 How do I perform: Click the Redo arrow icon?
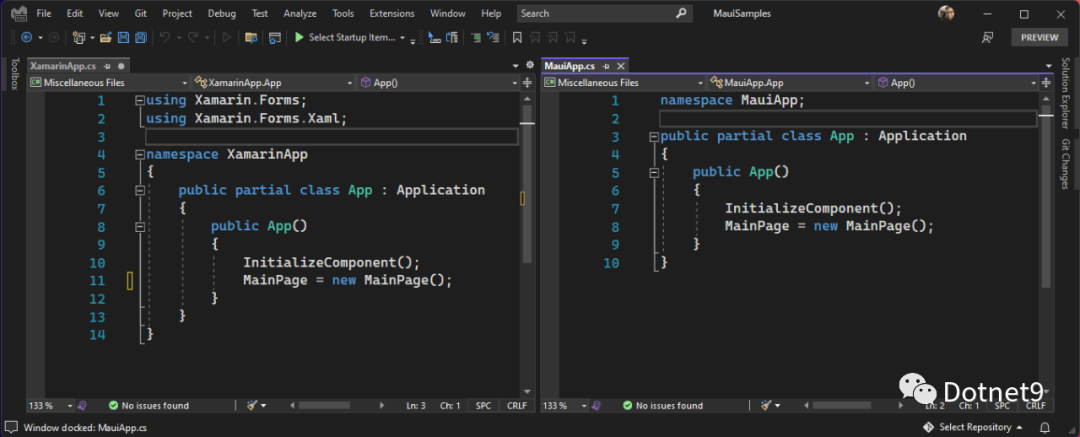pyautogui.click(x=193, y=37)
